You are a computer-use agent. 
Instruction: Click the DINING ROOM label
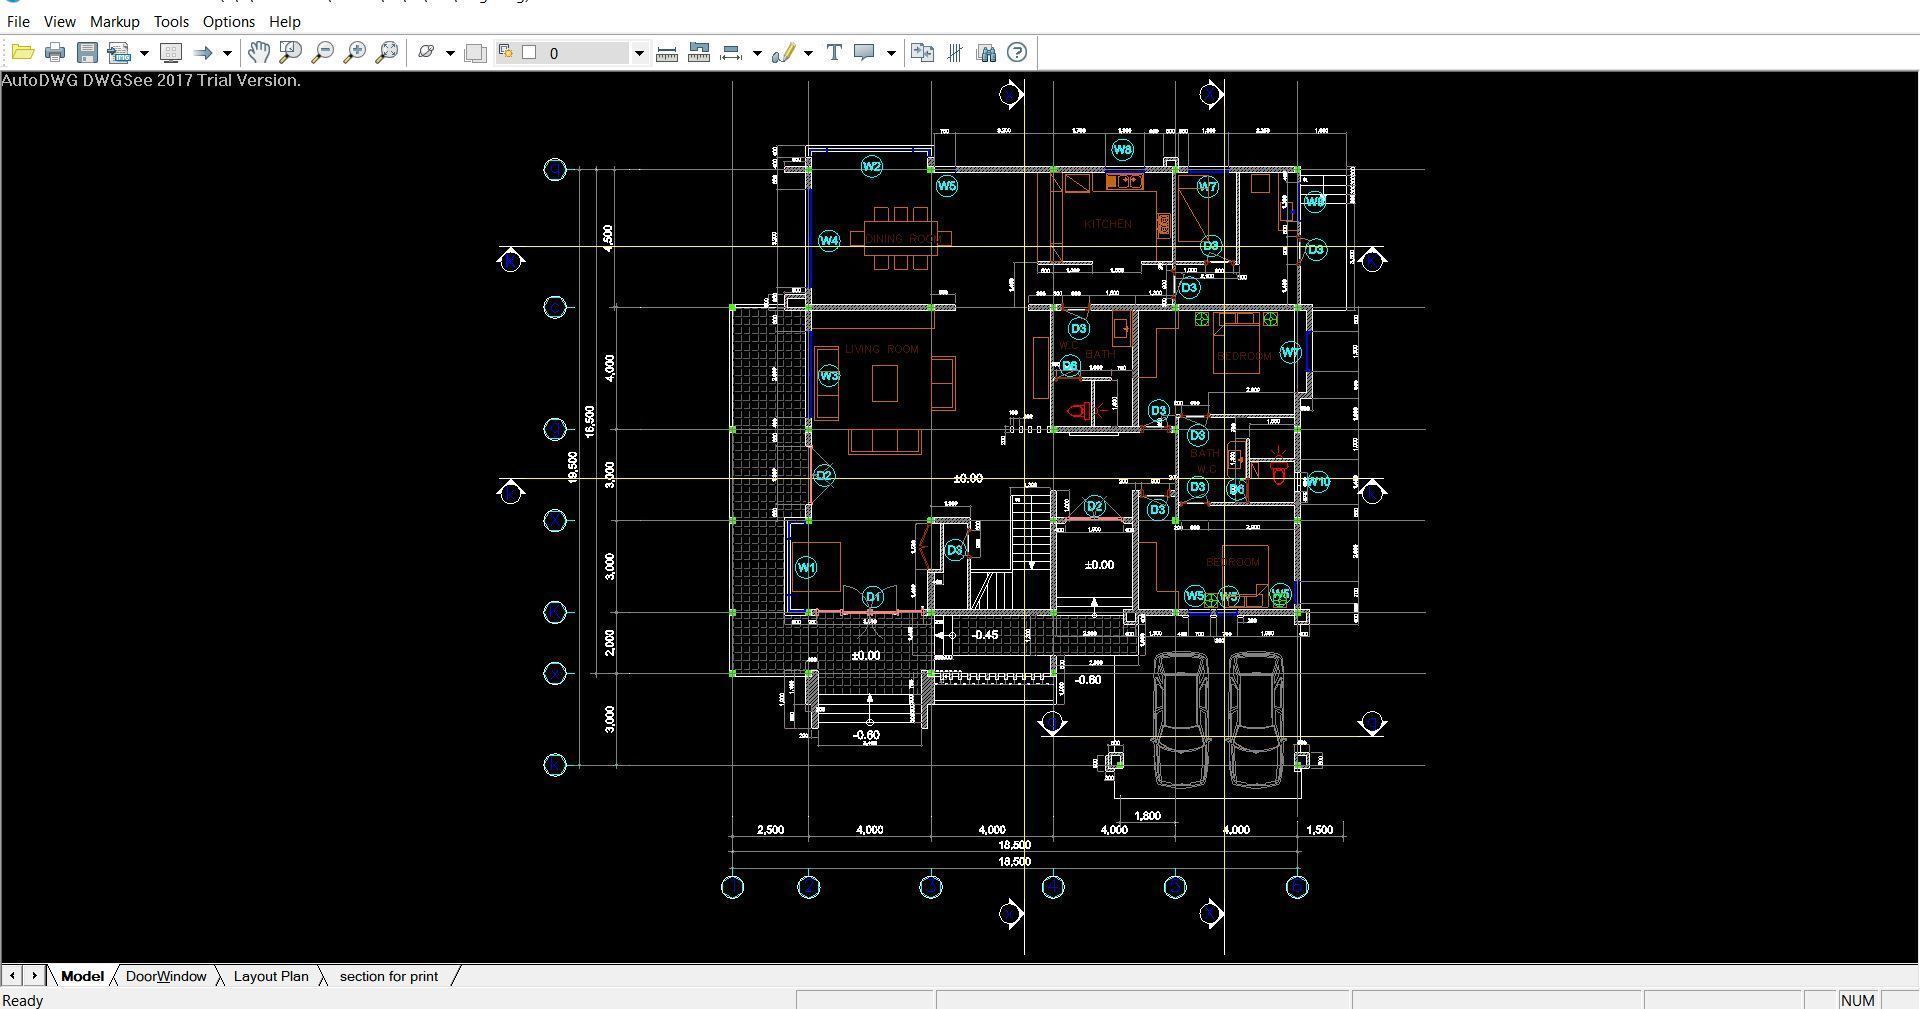pyautogui.click(x=903, y=238)
